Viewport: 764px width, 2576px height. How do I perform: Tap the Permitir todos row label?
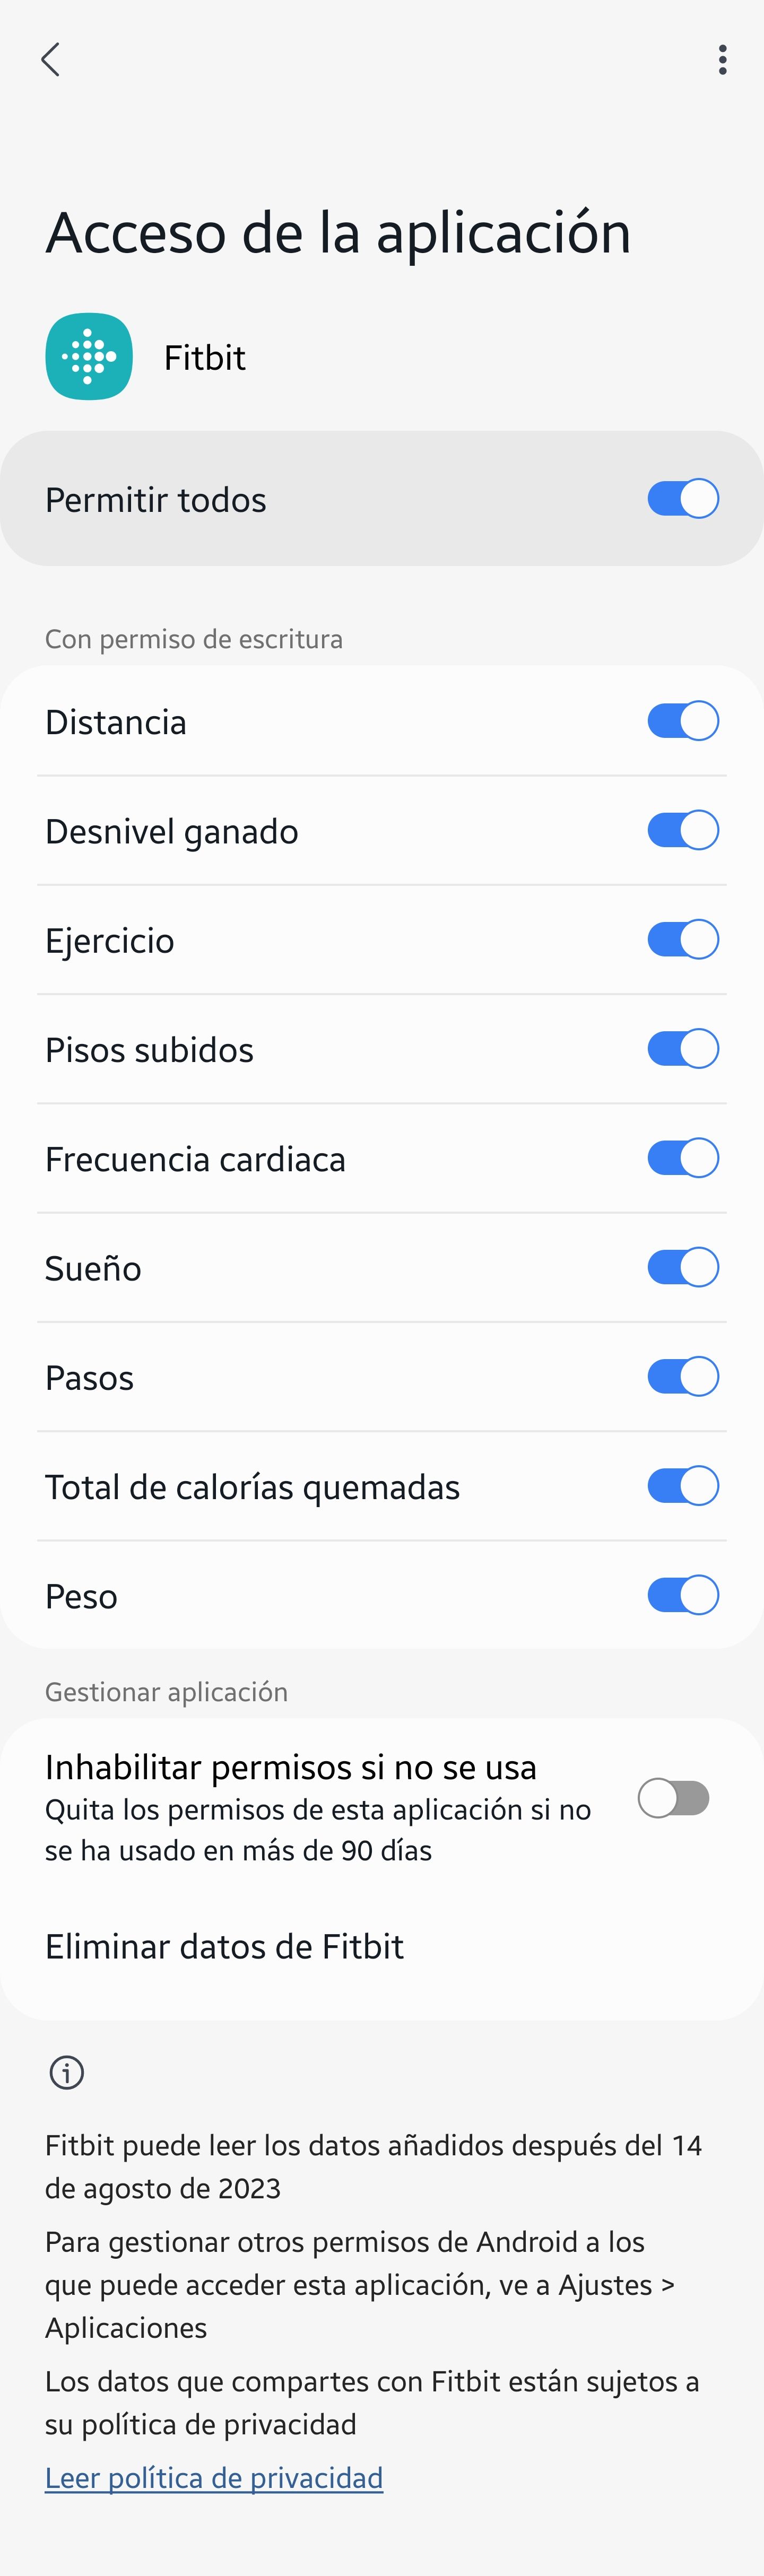pyautogui.click(x=156, y=500)
